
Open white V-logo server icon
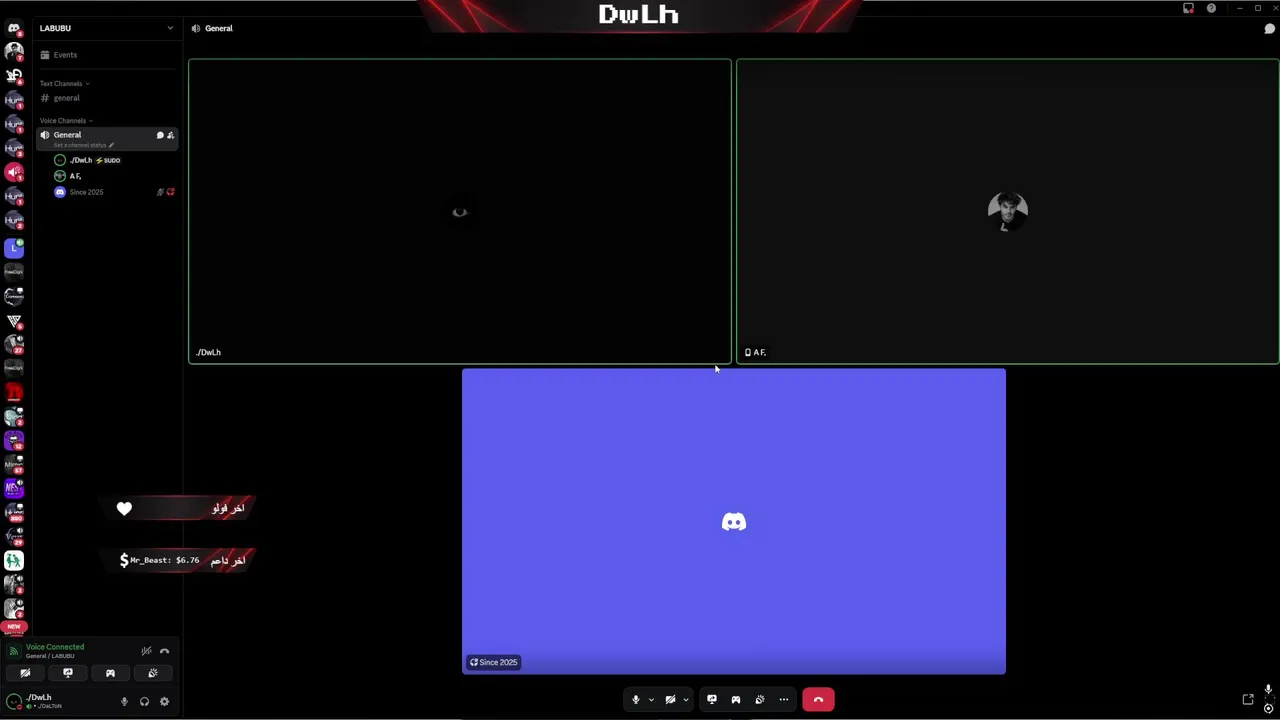(14, 321)
